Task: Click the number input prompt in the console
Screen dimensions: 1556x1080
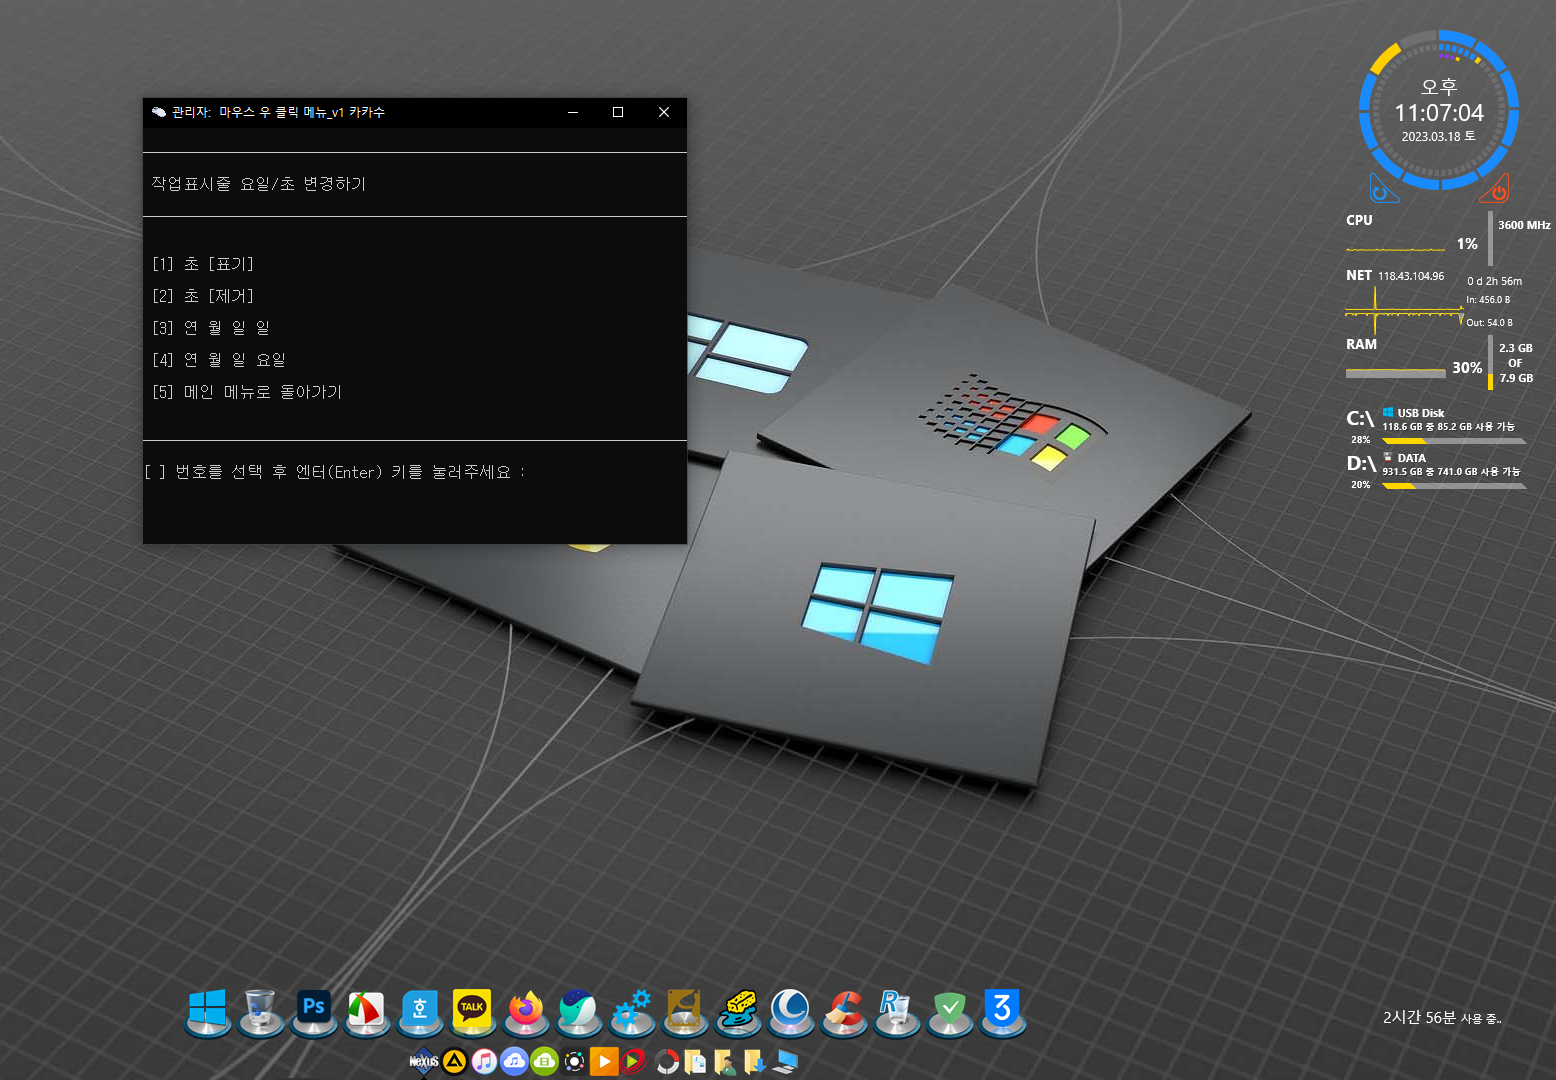Action: 335,472
